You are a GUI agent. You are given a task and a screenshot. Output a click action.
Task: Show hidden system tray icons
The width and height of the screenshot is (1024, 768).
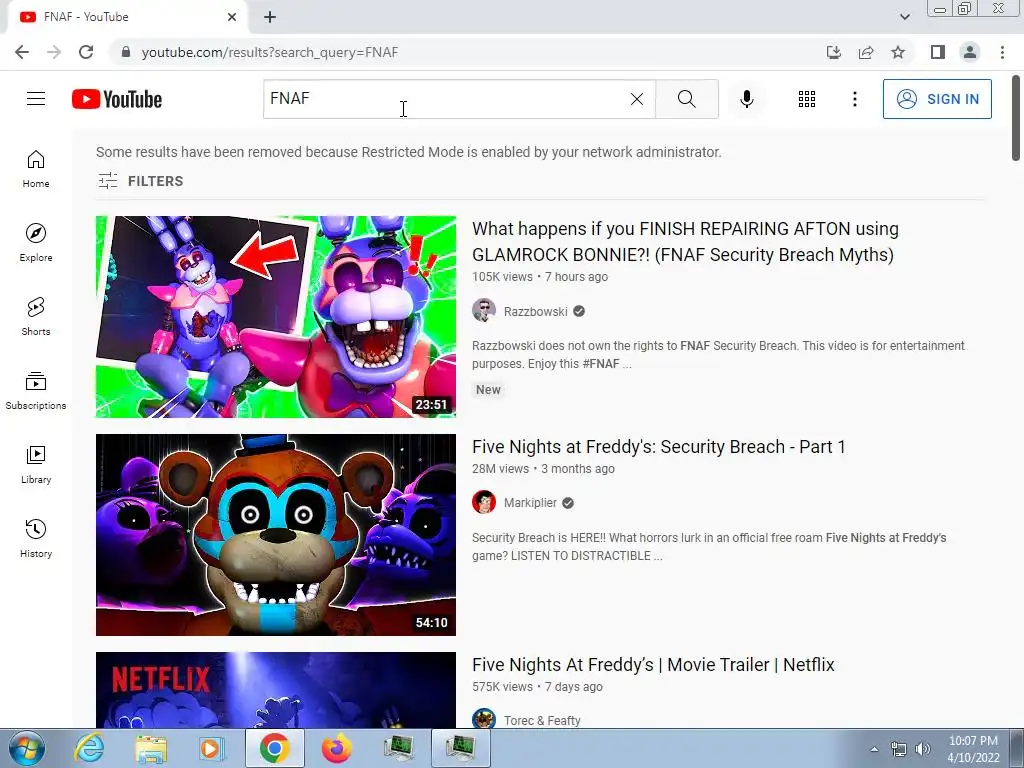coord(874,749)
